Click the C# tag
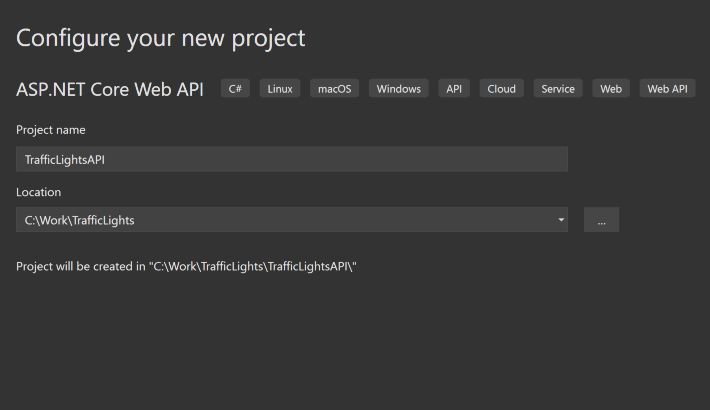 click(235, 89)
